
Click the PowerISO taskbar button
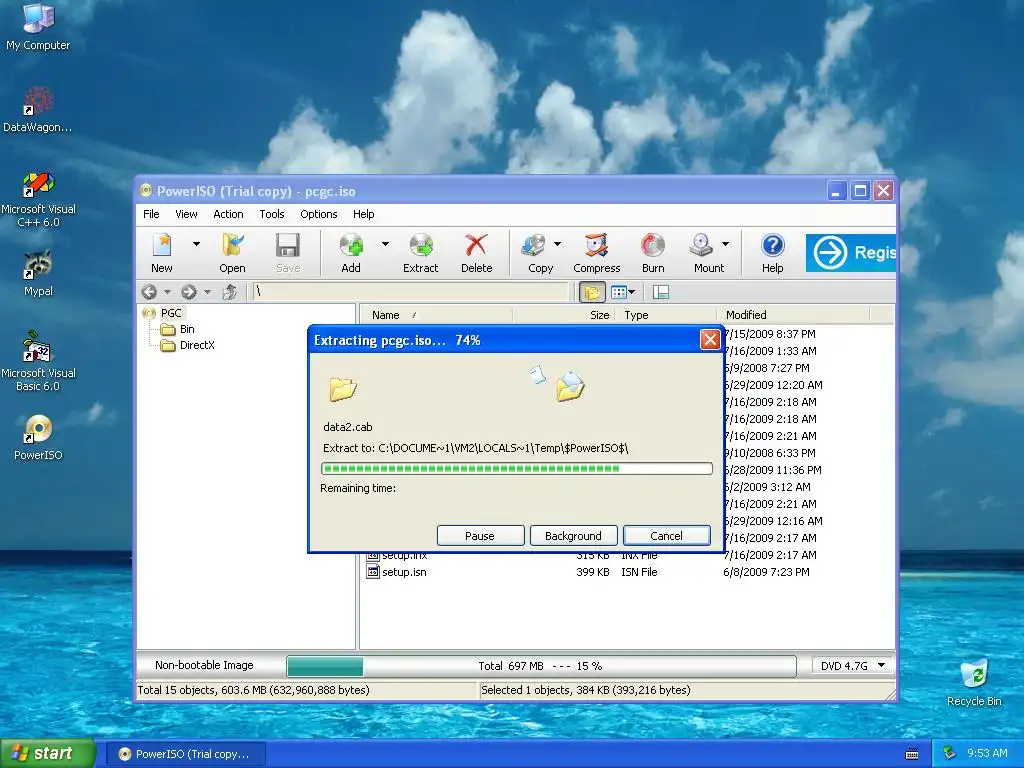(x=185, y=754)
